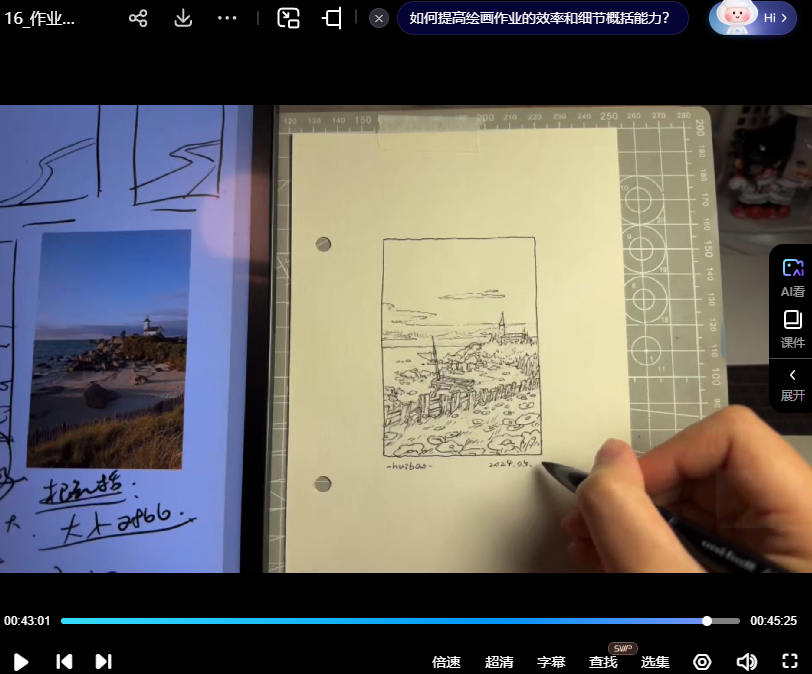
Task: Open the hexagon player settings icon
Action: coord(702,661)
